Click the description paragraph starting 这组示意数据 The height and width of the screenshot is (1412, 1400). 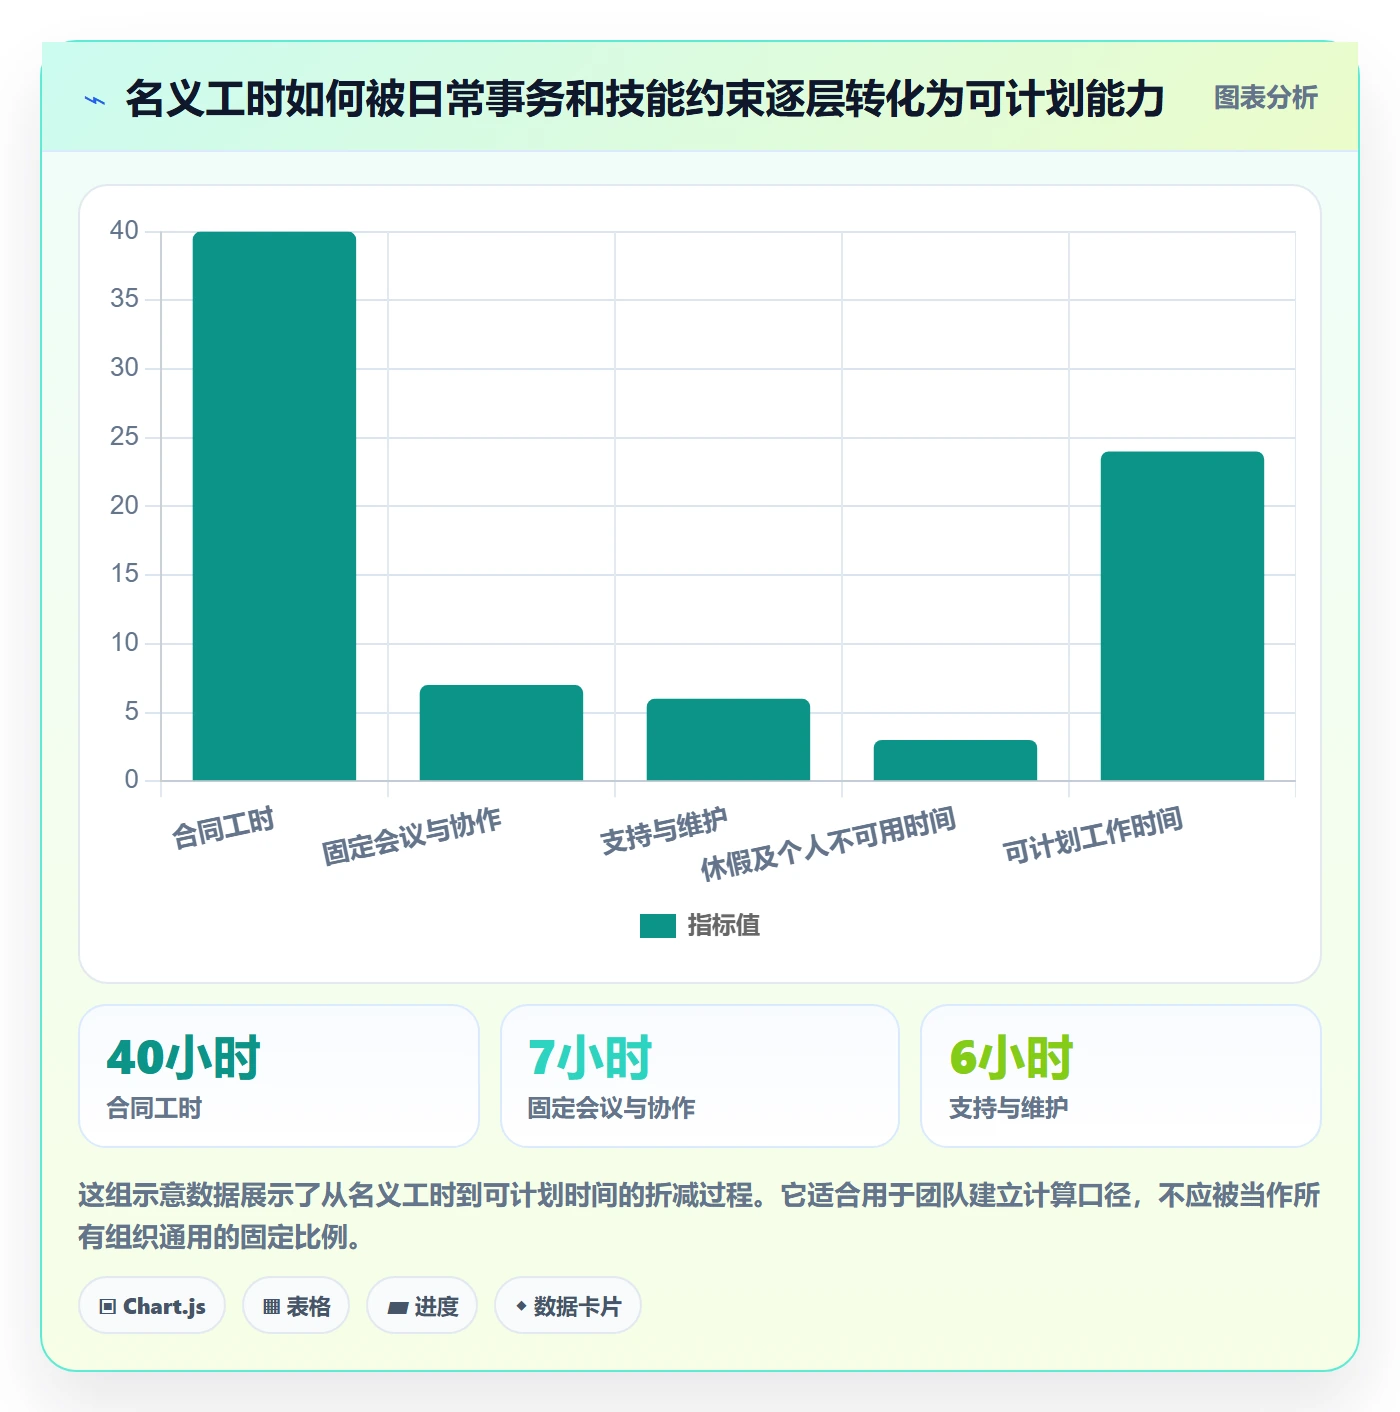coord(699,1216)
